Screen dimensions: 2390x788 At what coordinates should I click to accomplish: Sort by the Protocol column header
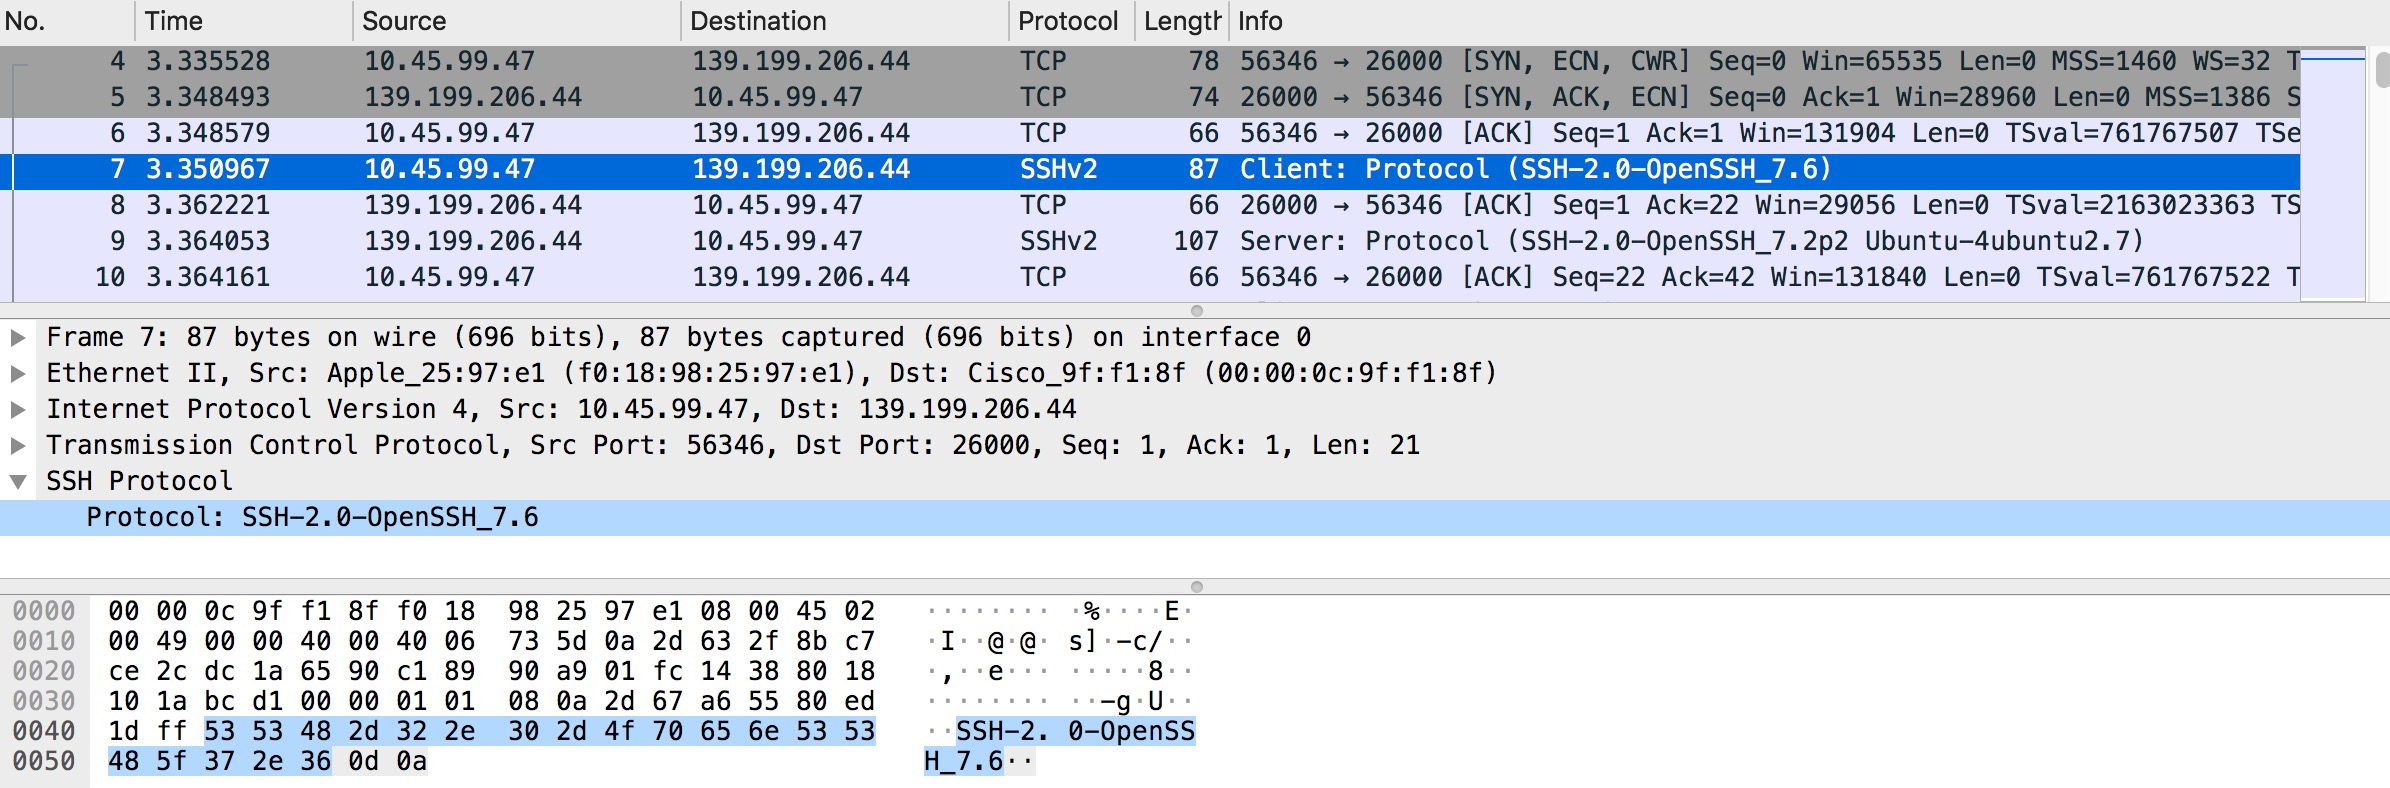(x=1068, y=21)
